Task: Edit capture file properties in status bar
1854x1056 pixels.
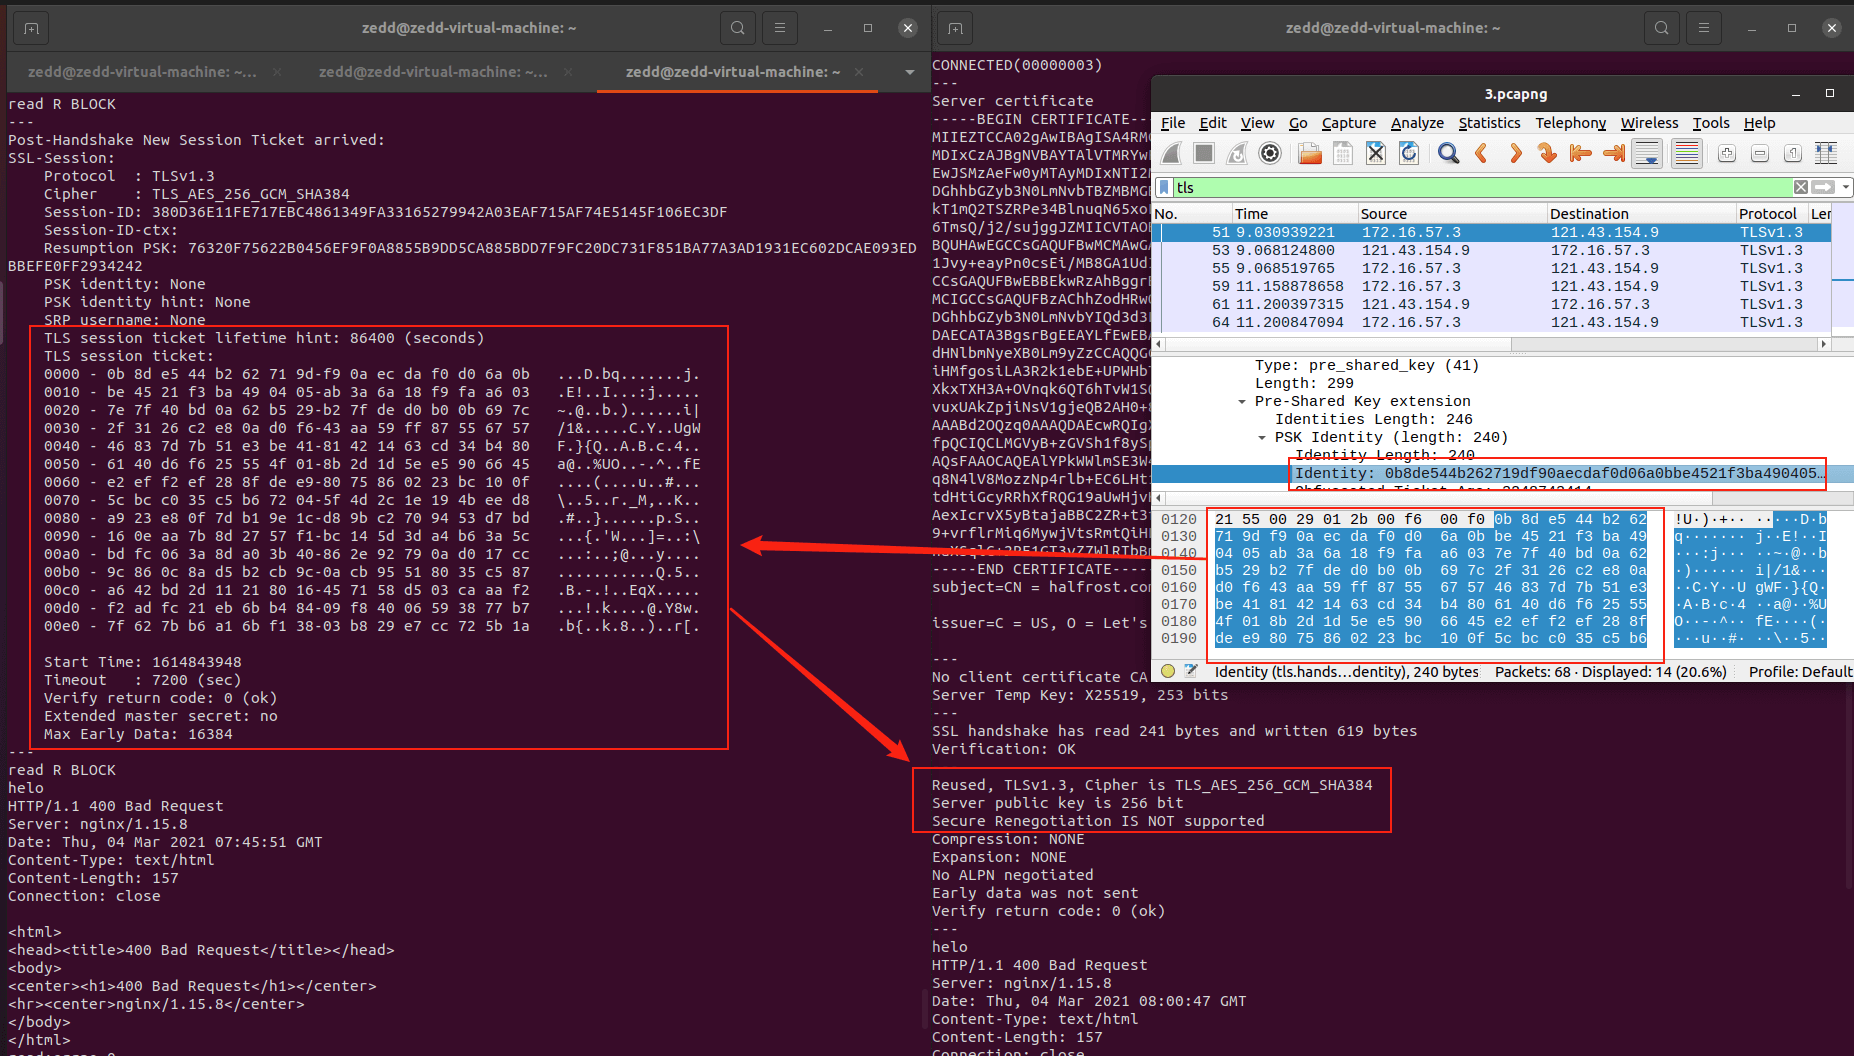Action: point(1191,671)
